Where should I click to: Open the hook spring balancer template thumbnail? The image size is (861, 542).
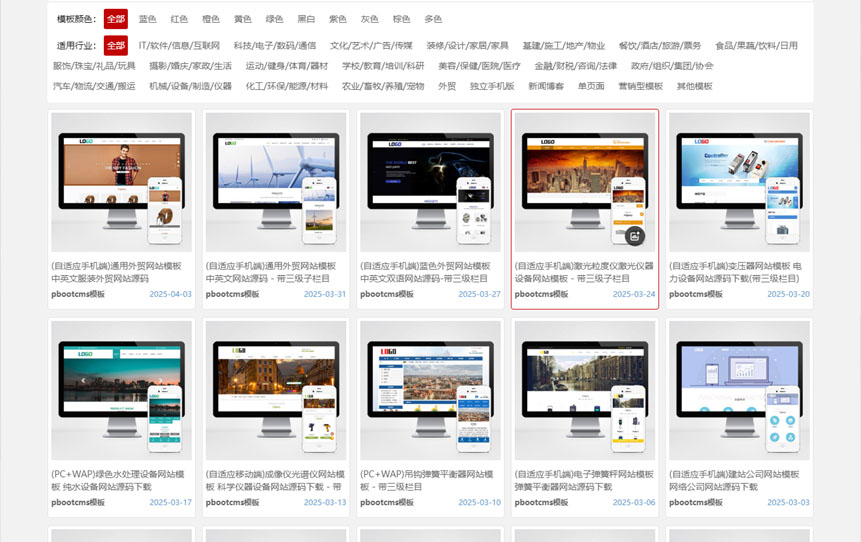(430, 390)
